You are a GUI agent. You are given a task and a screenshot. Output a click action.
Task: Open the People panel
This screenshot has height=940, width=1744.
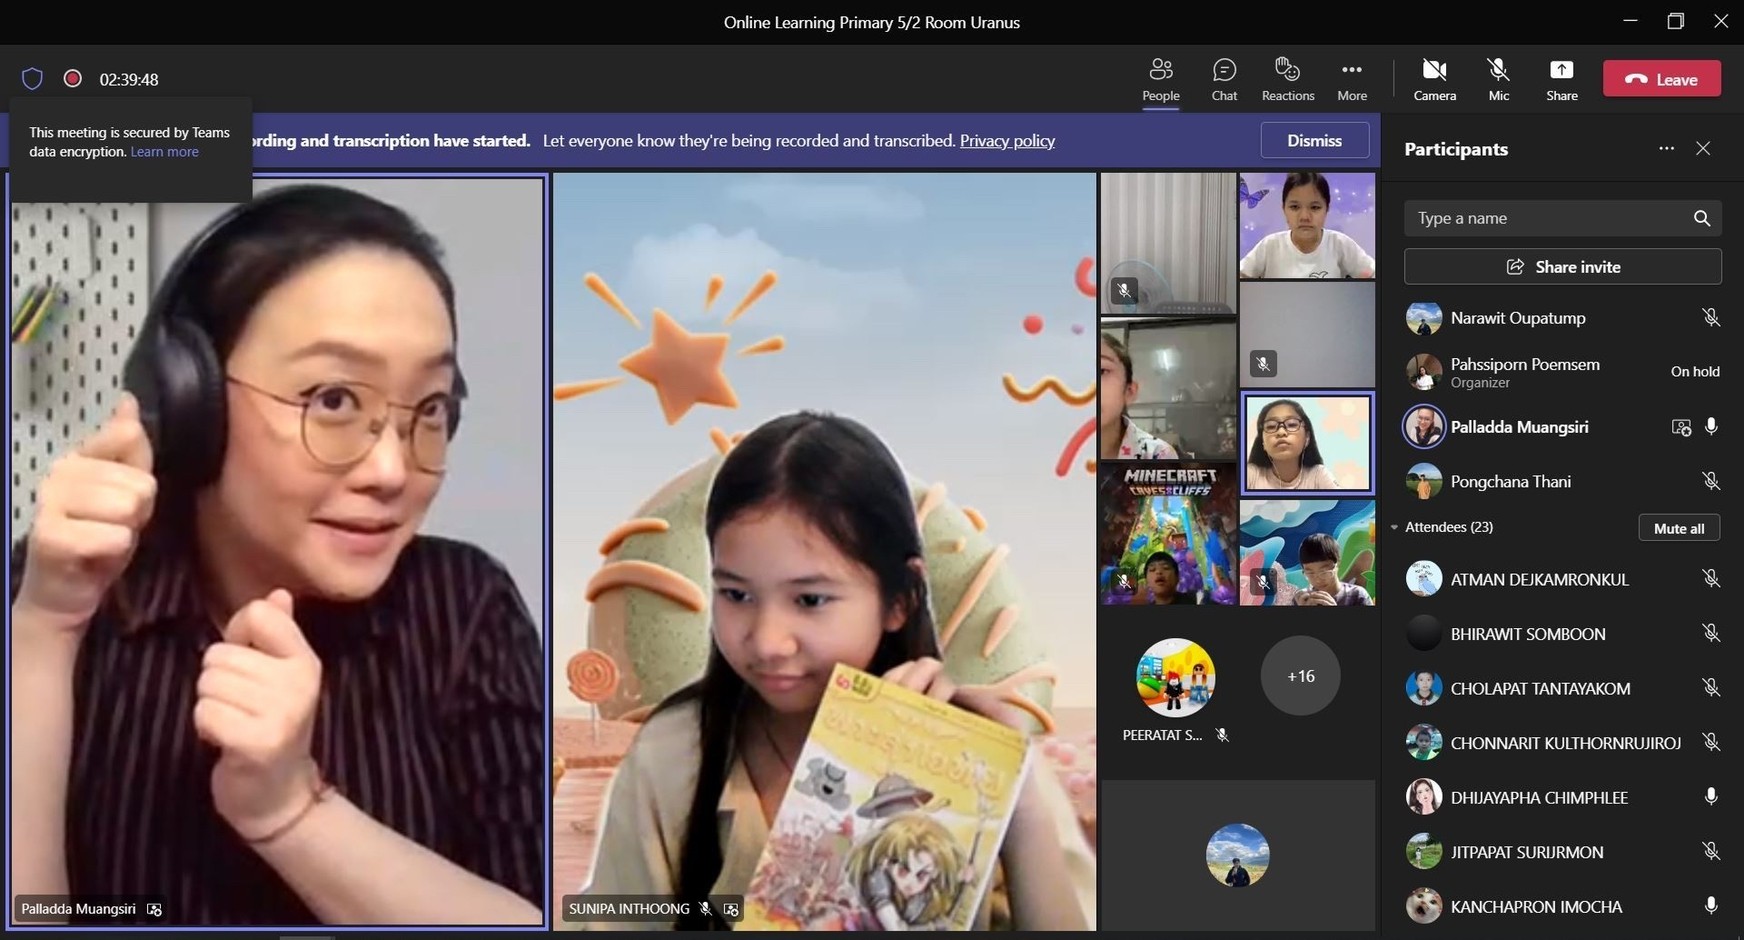click(1160, 79)
